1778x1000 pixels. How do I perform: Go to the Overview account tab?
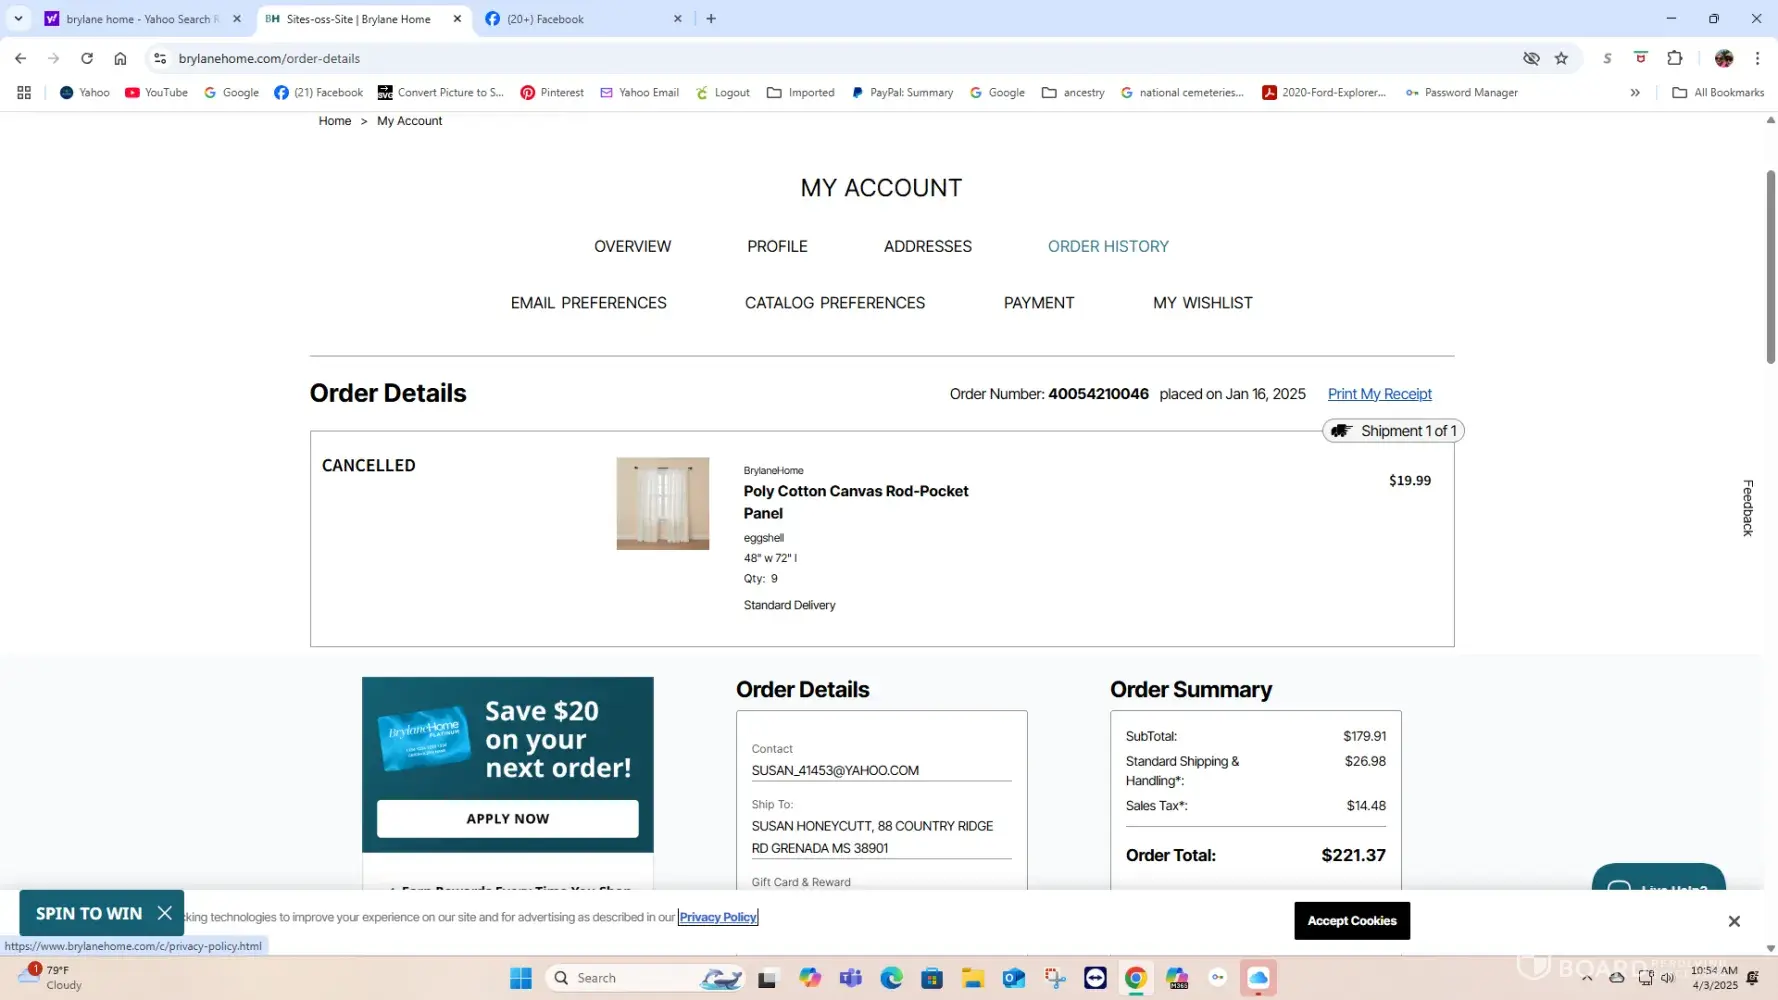point(632,246)
